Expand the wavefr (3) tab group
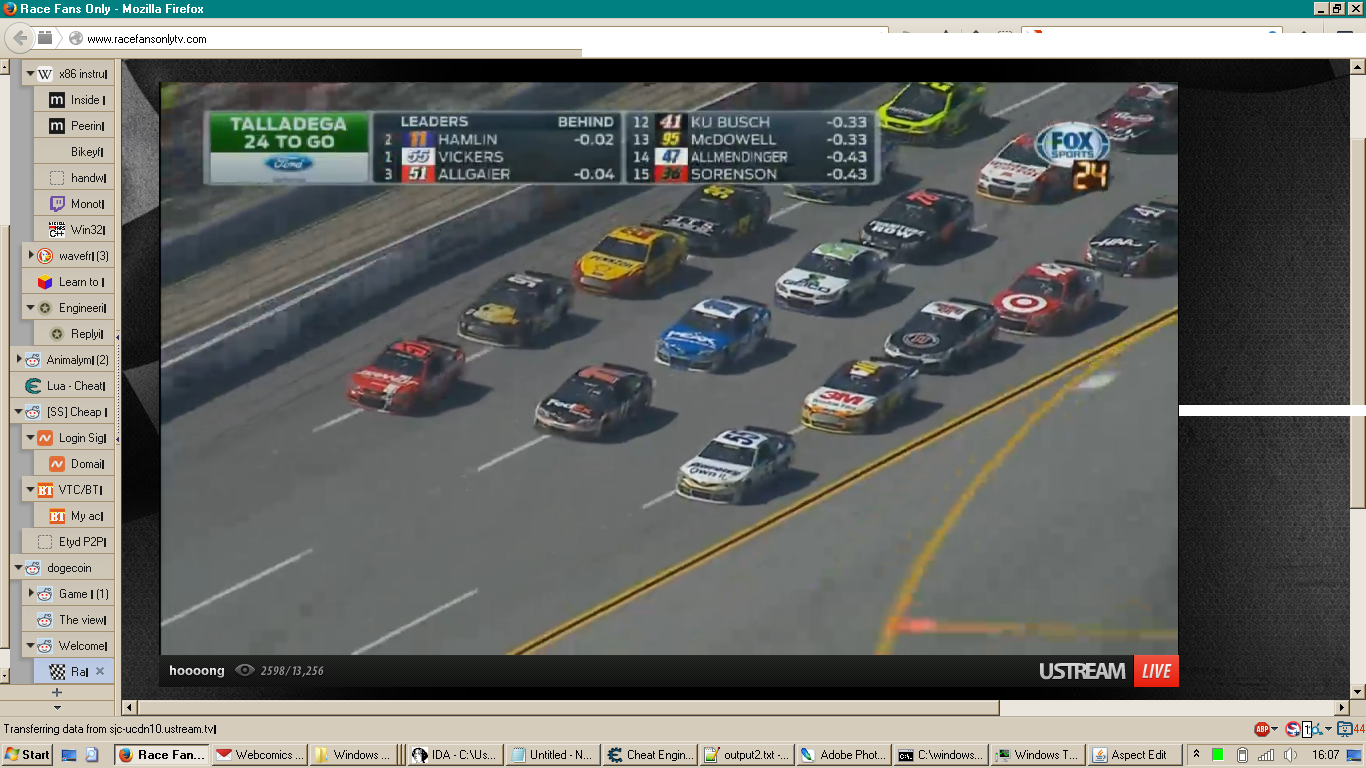The height and width of the screenshot is (768, 1366). (x=30, y=256)
